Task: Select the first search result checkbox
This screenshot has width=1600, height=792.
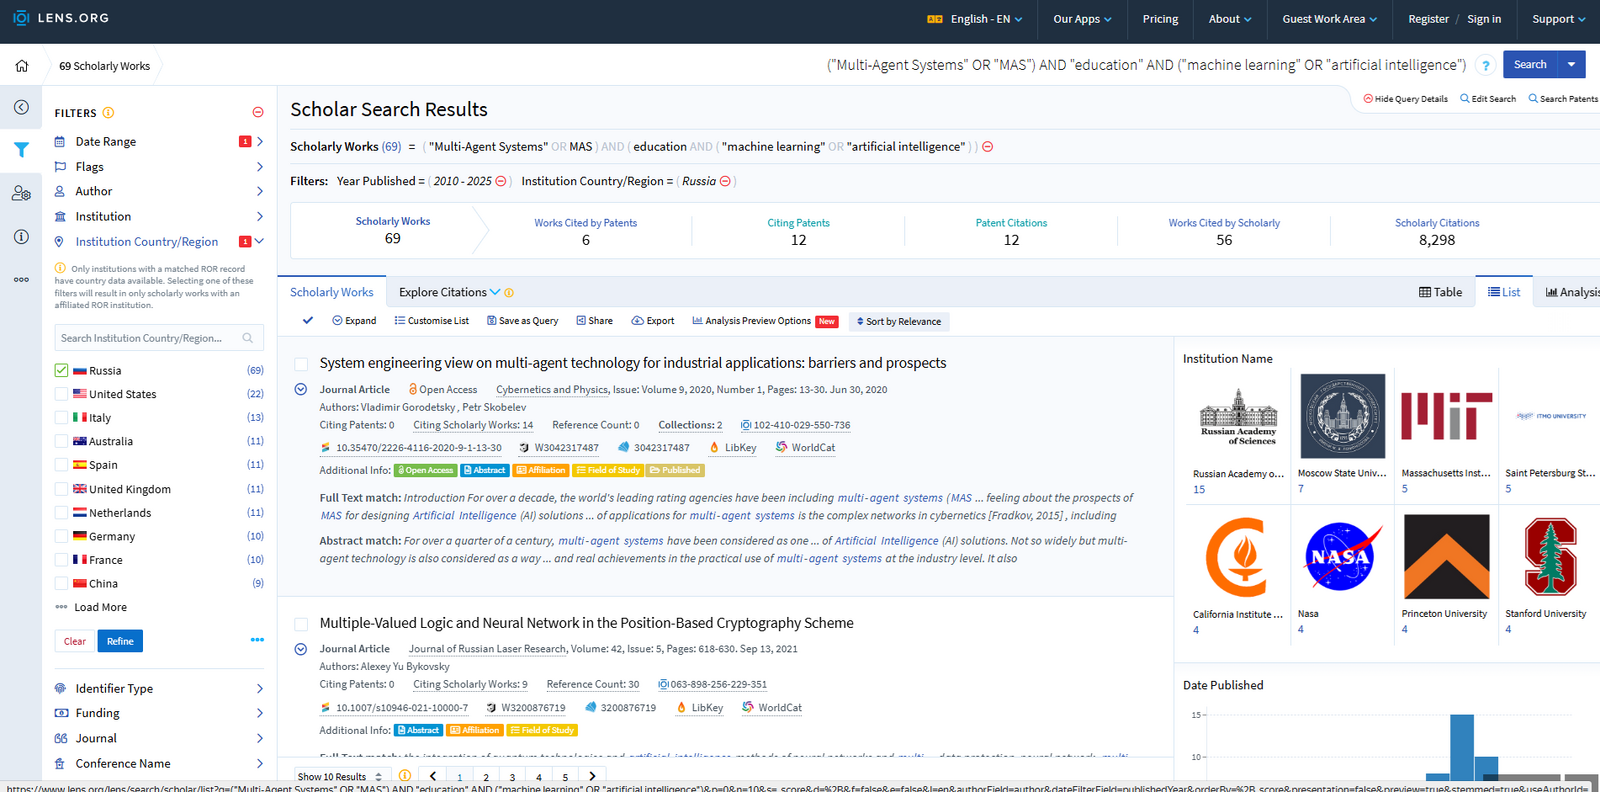Action: 300,364
